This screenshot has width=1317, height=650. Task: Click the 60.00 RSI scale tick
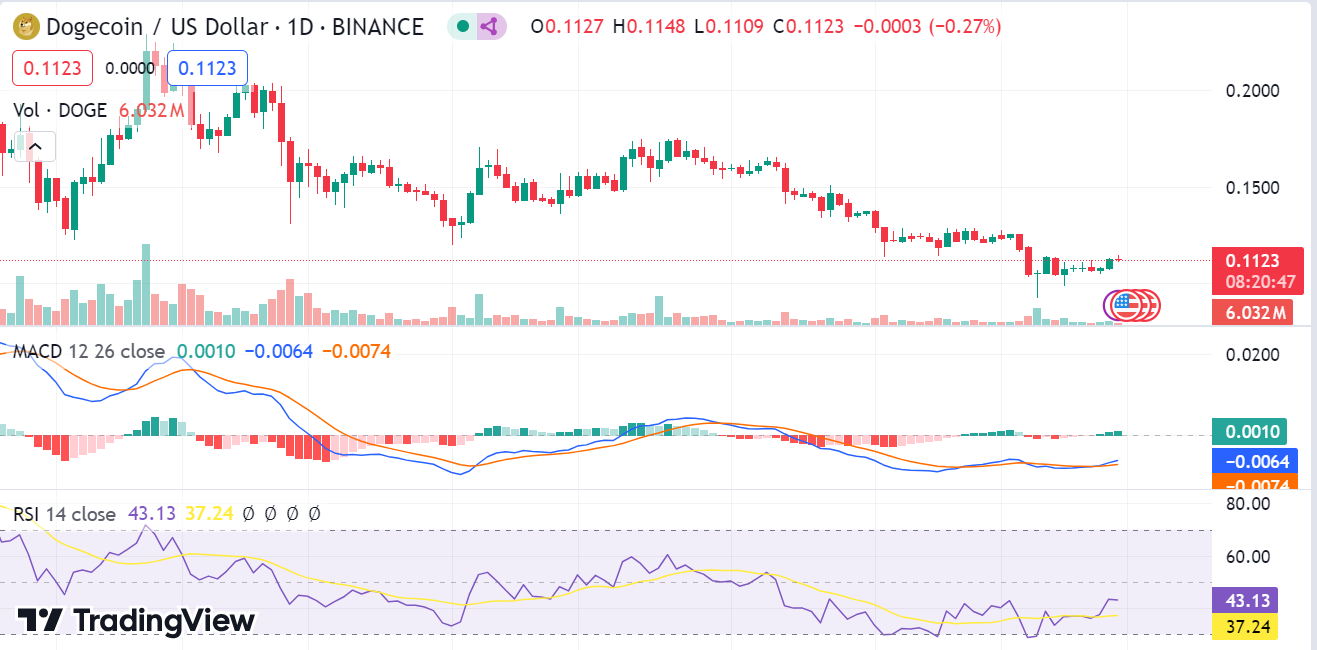click(x=1247, y=556)
